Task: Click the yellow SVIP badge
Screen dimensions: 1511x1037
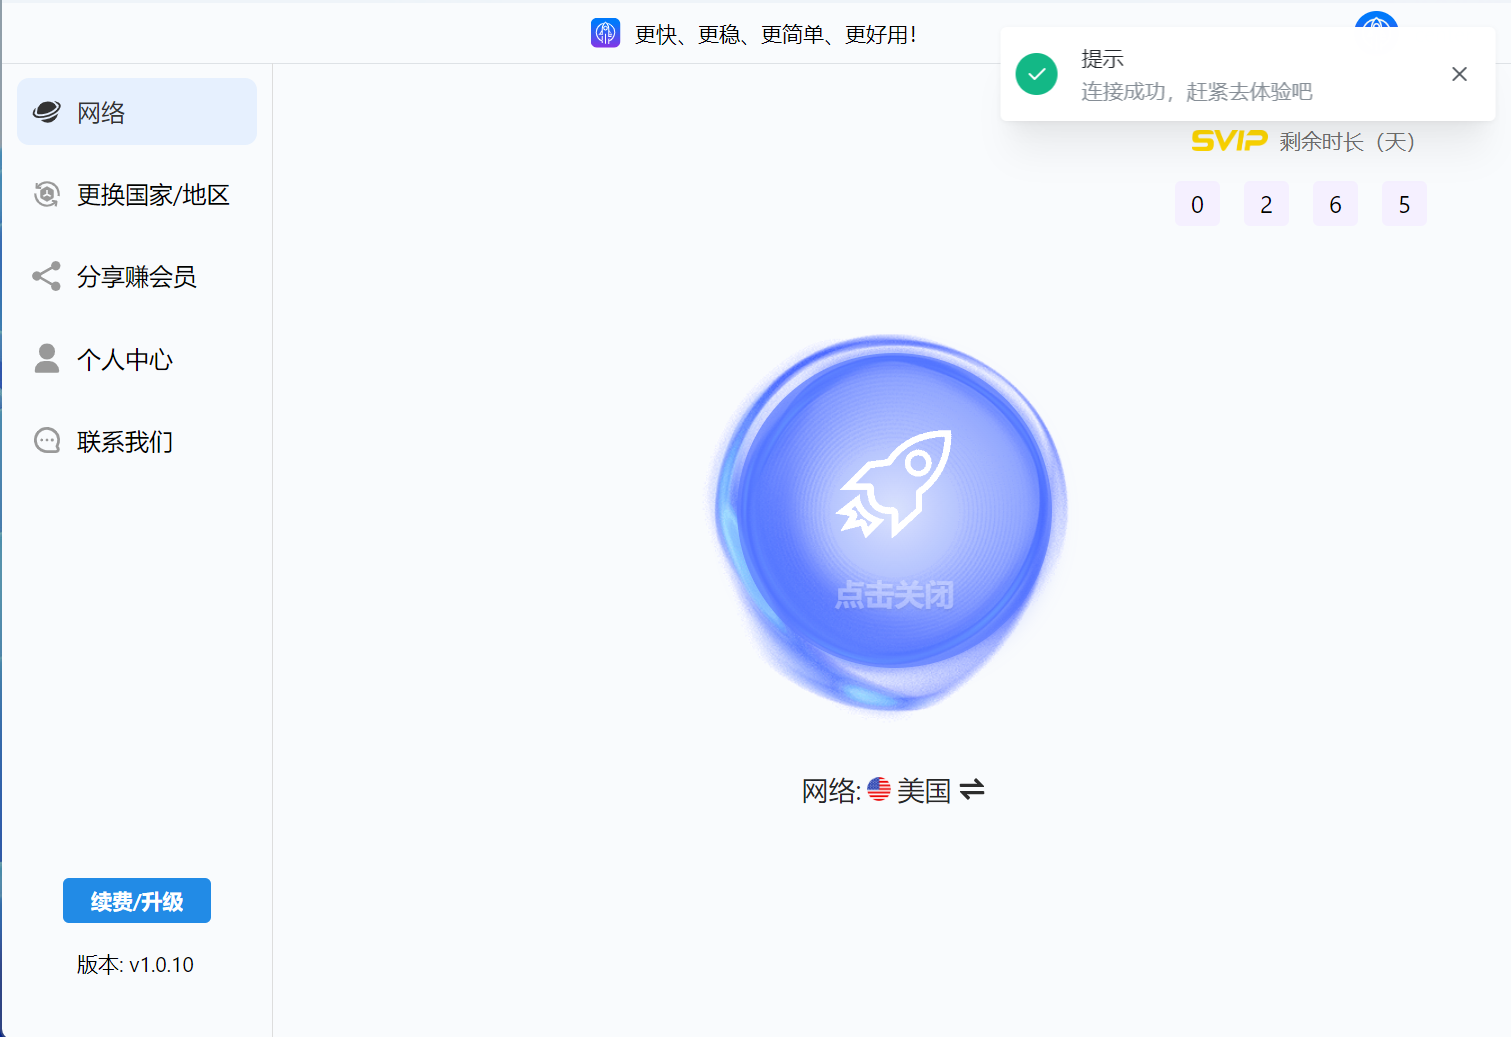Action: pyautogui.click(x=1229, y=141)
